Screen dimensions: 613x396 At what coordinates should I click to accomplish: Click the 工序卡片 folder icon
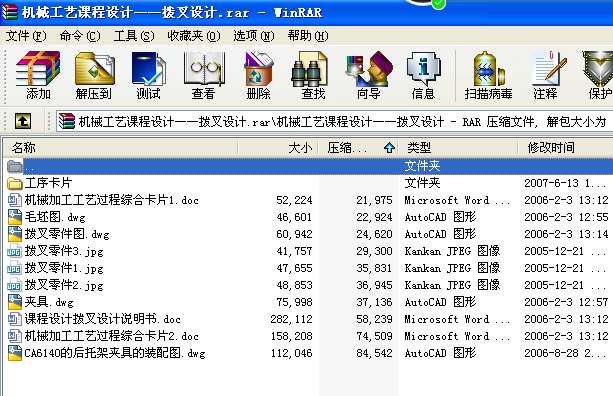[x=14, y=183]
